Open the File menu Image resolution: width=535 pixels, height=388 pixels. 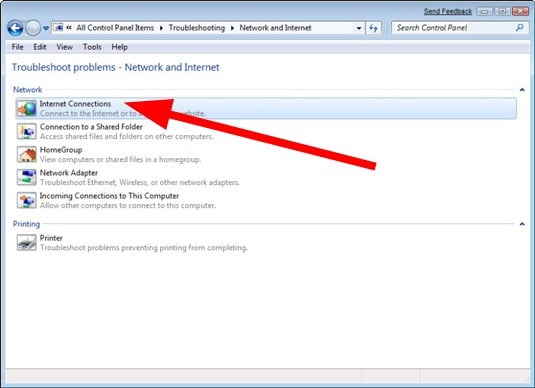pyautogui.click(x=17, y=47)
